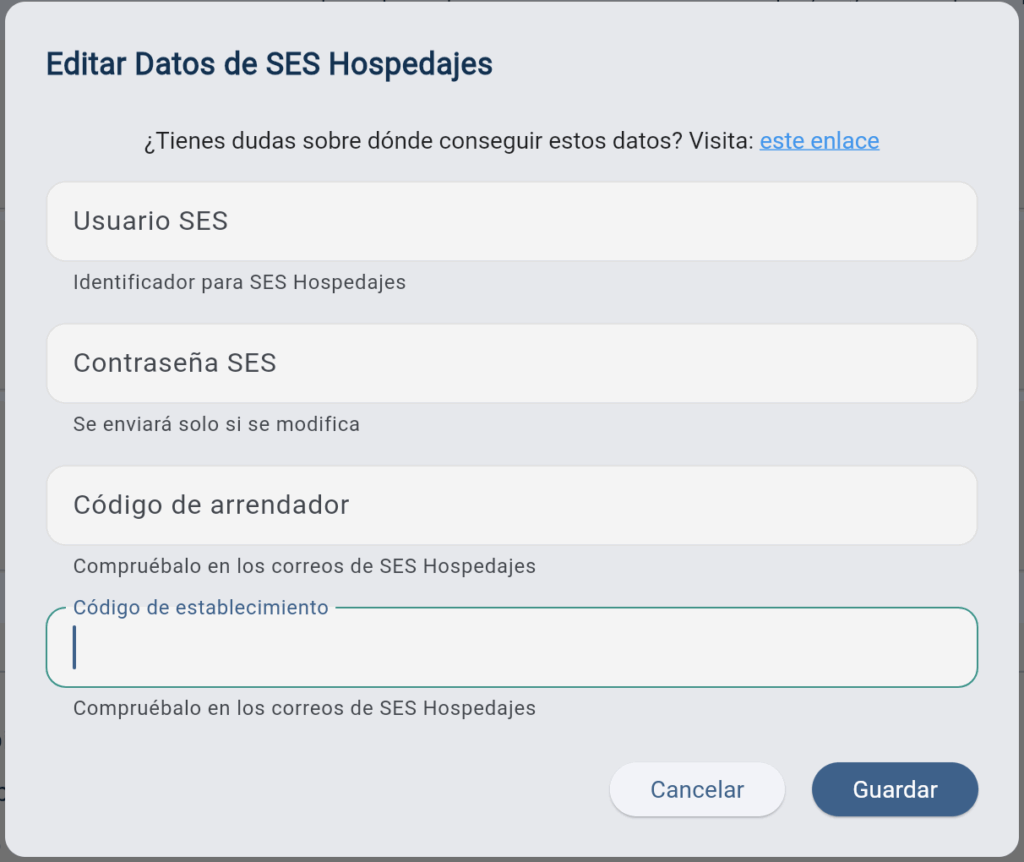Open the 'este enlace' help link
The image size is (1024, 862).
click(819, 141)
